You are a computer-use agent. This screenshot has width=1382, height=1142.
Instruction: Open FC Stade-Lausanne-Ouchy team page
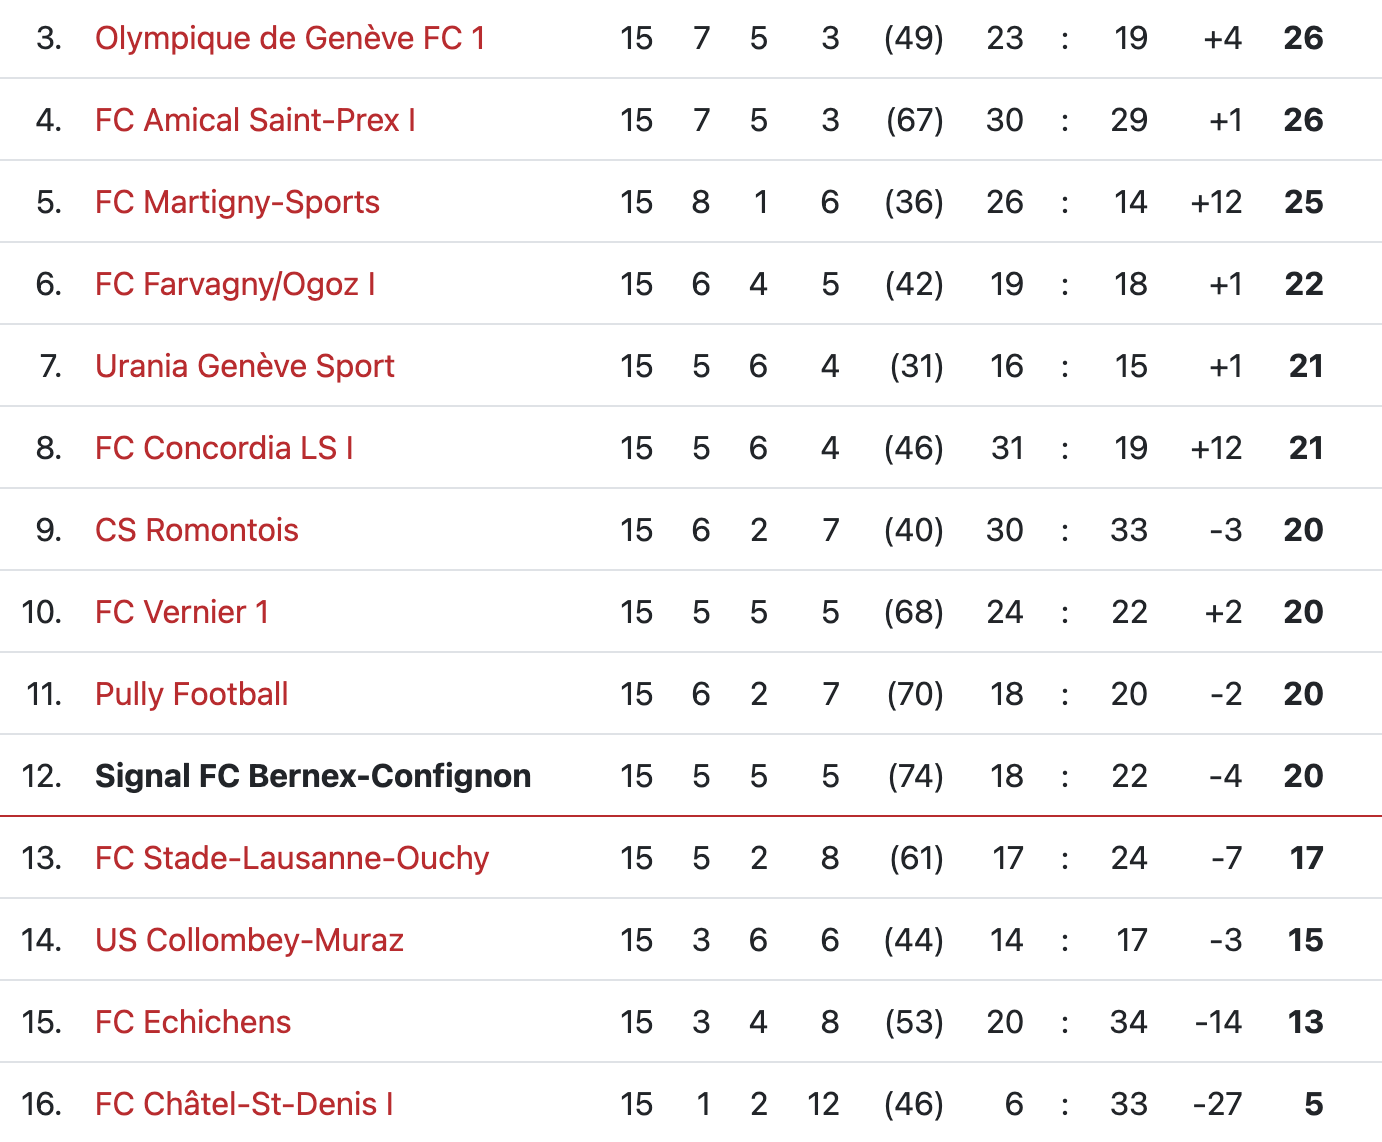point(292,858)
